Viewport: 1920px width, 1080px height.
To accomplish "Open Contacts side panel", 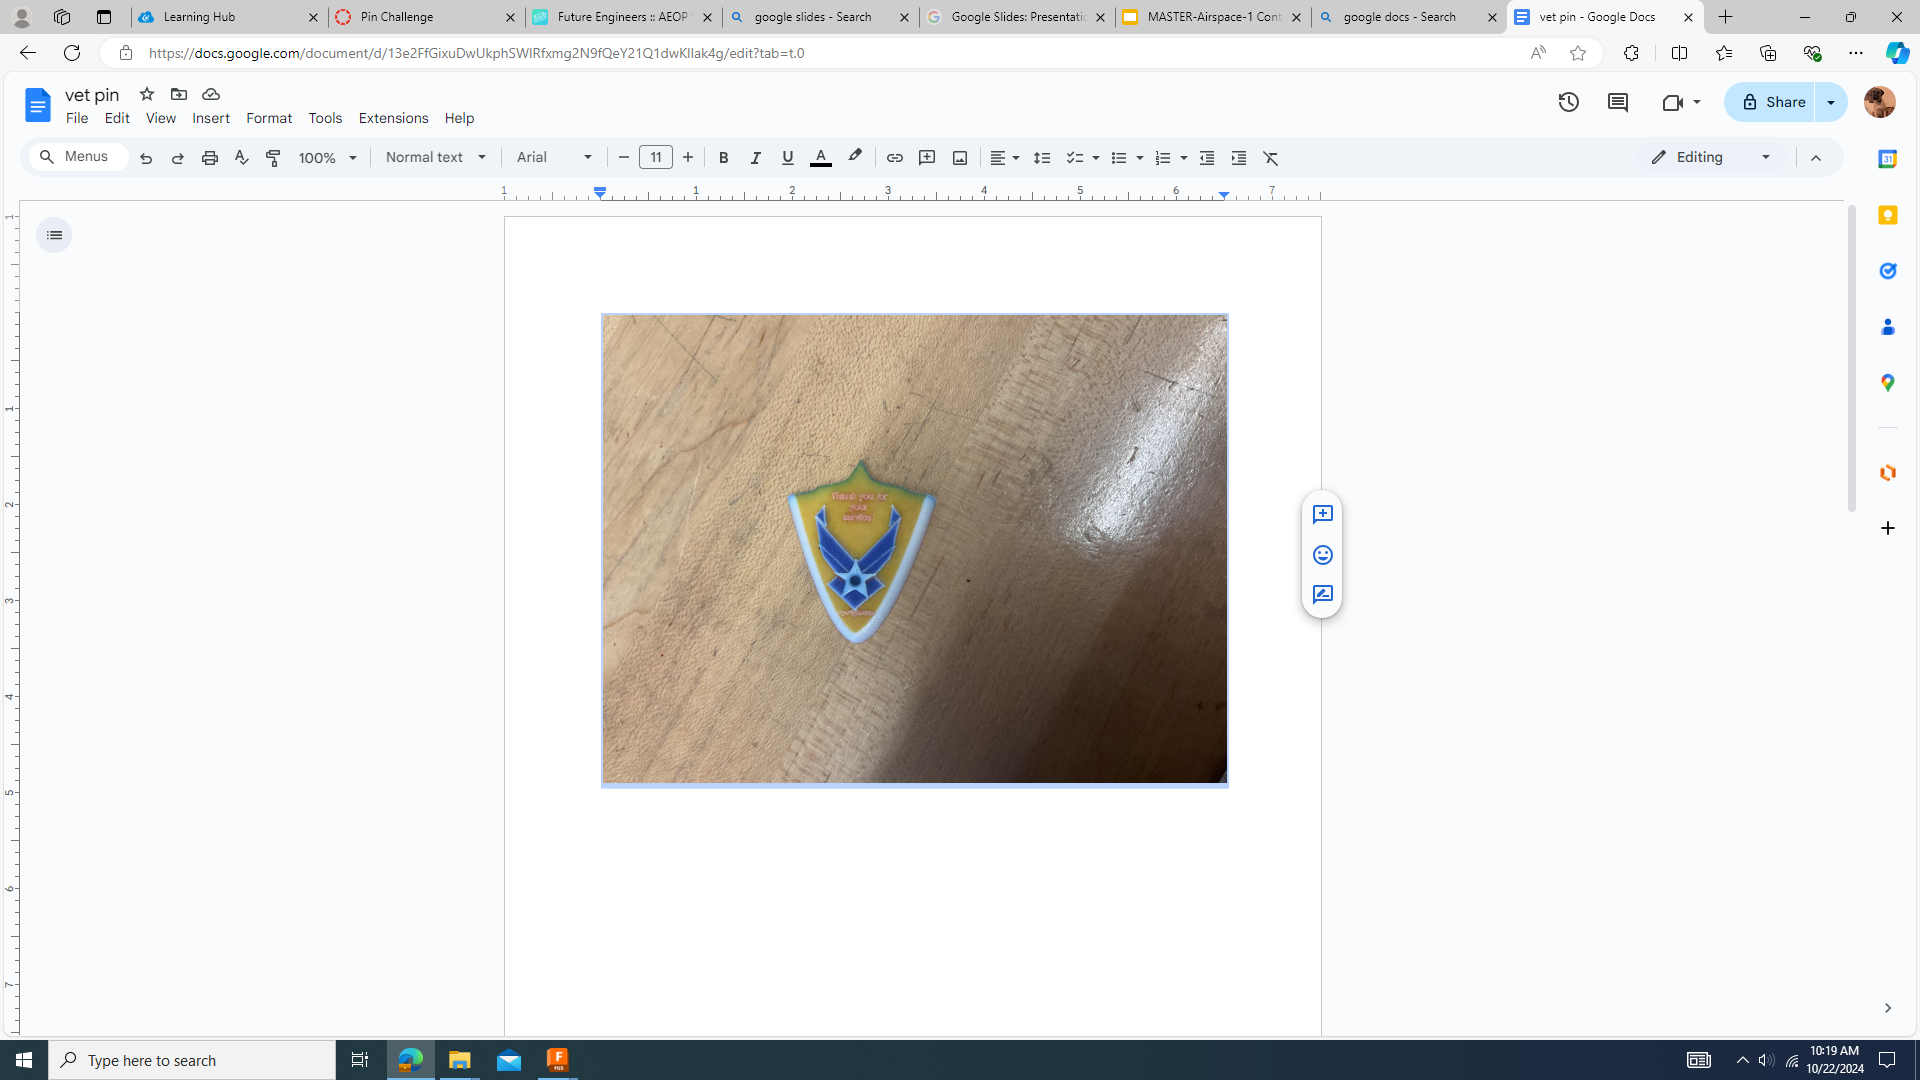I will click(x=1887, y=327).
